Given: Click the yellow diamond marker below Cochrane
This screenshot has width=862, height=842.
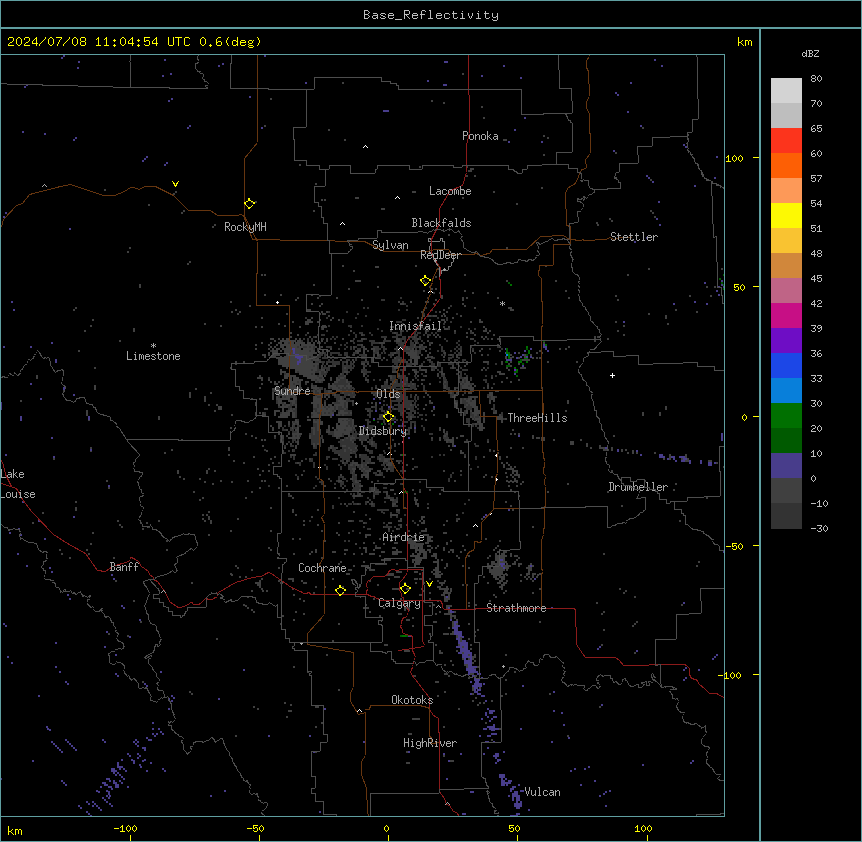Looking at the screenshot, I should [x=340, y=590].
